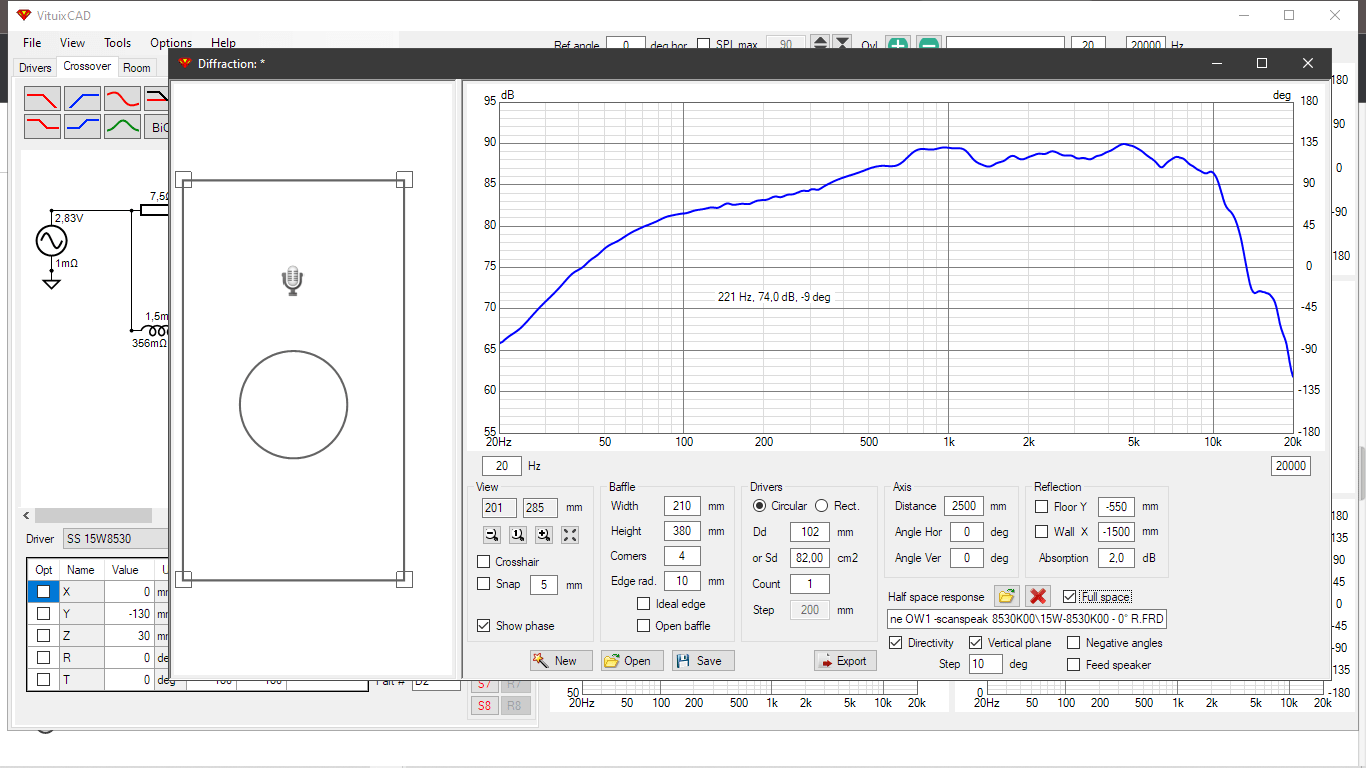Select the red low-shelf filter icon

click(43, 126)
